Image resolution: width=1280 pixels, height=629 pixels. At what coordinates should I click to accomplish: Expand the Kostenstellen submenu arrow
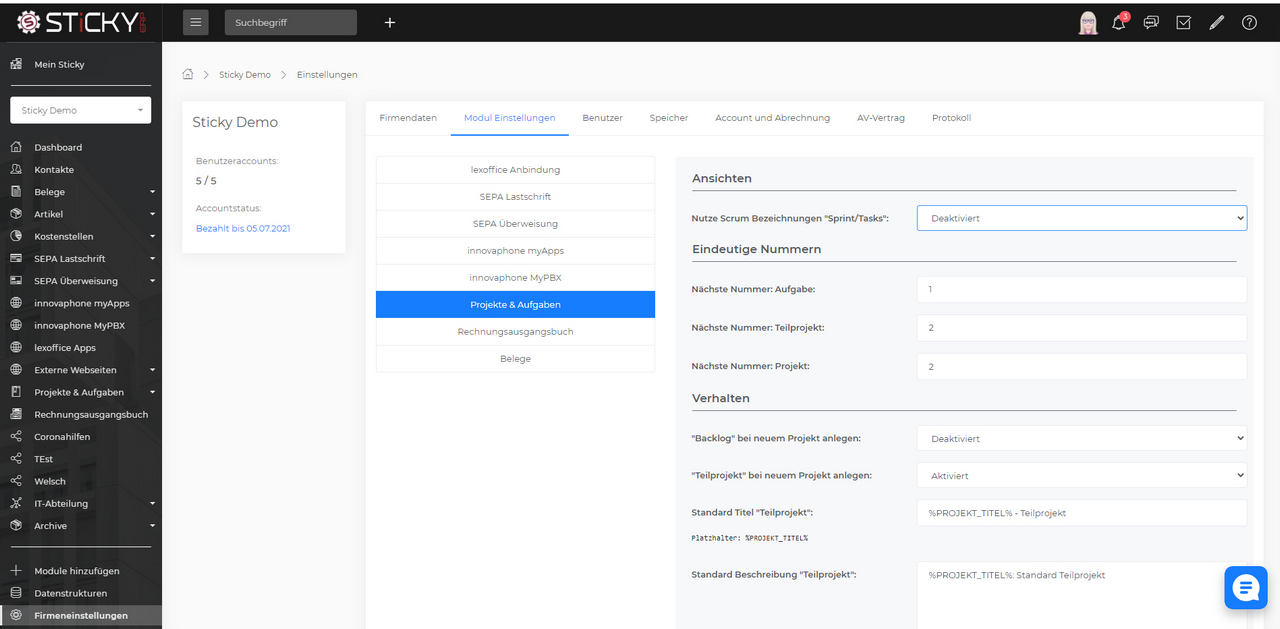pyautogui.click(x=153, y=236)
